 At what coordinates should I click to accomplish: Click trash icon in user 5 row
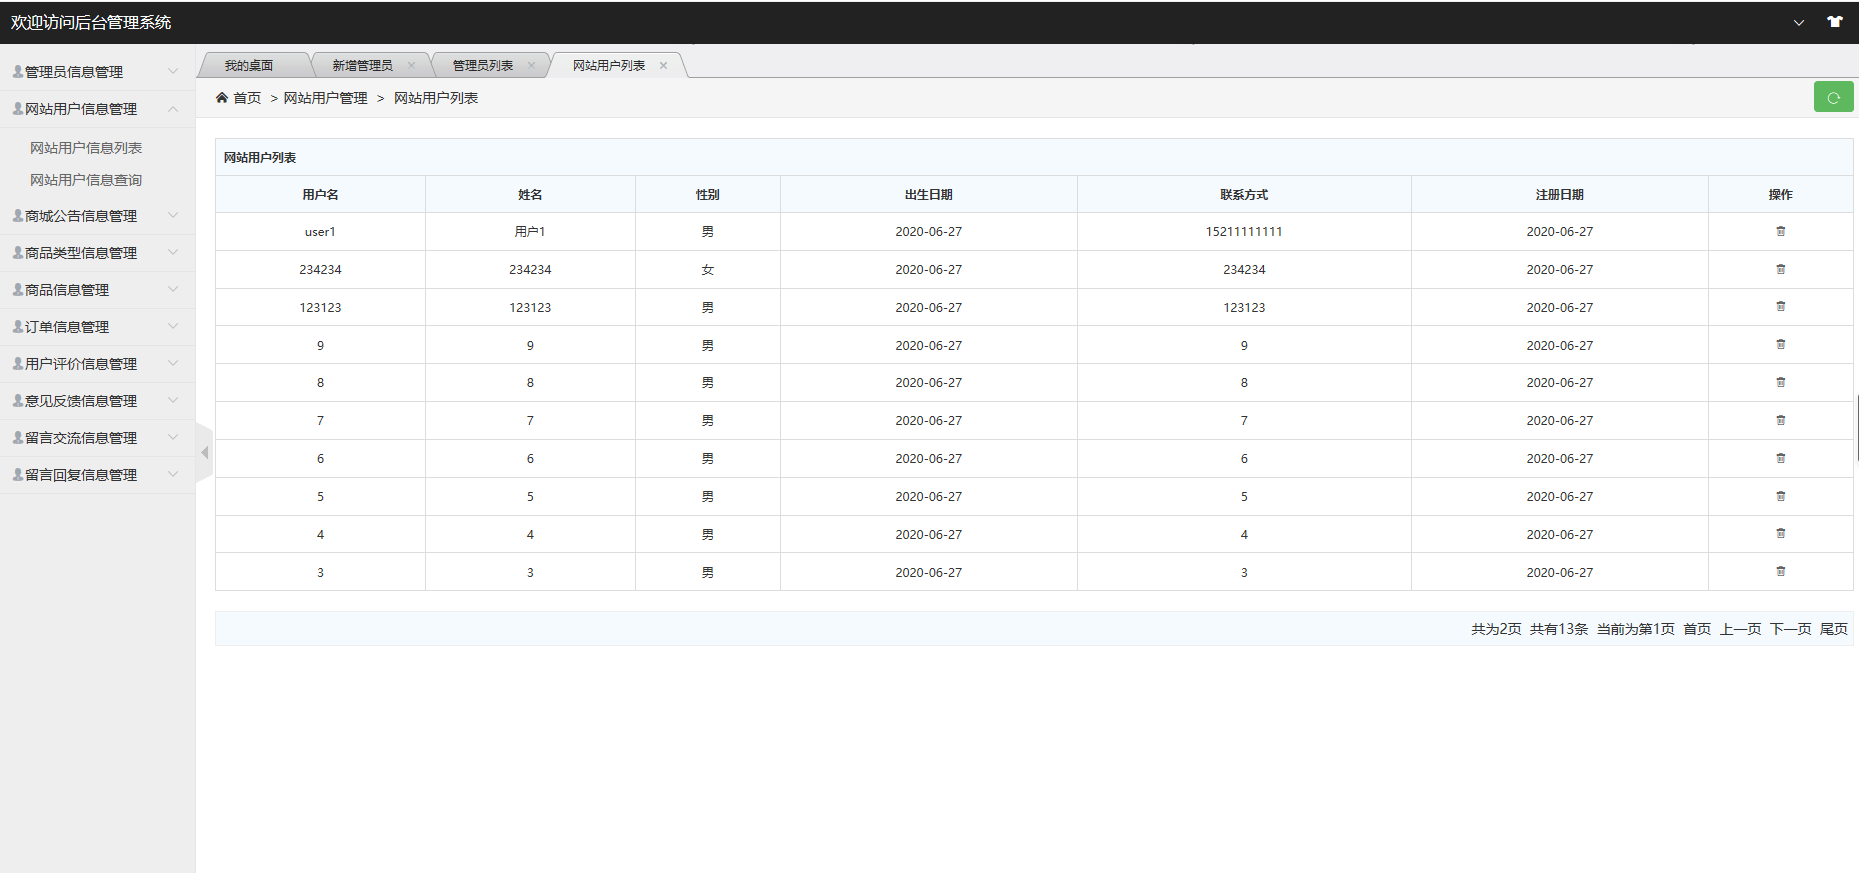(1780, 496)
